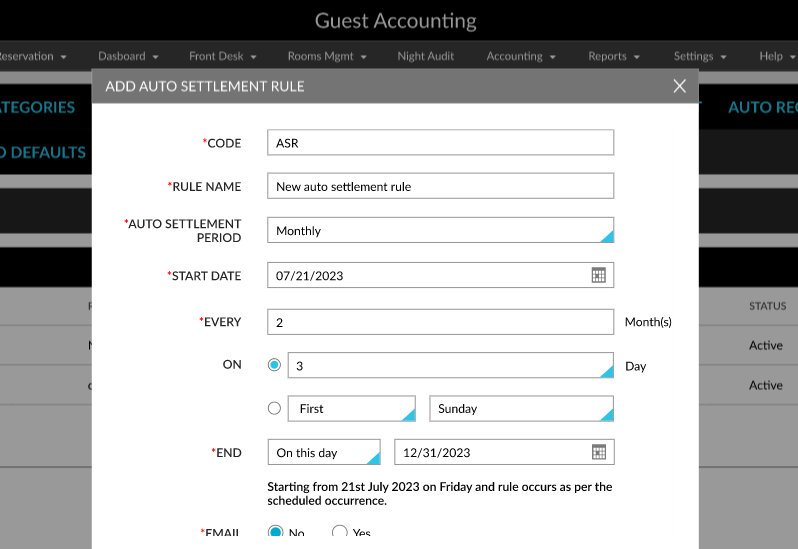Click the Guest Accounting page title
This screenshot has height=549, width=798.
click(395, 21)
